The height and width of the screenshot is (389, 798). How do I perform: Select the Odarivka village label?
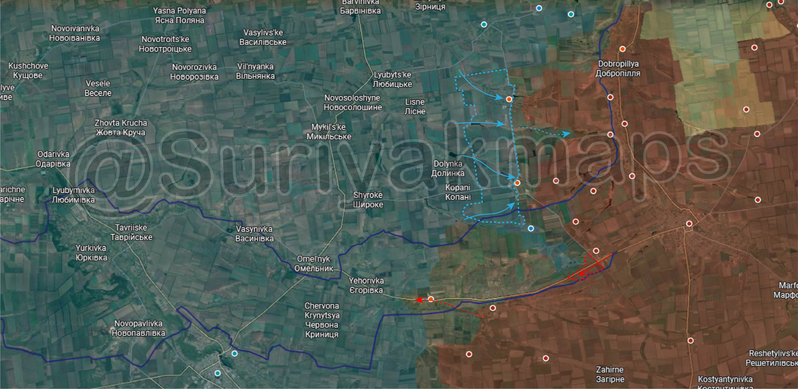pyautogui.click(x=53, y=159)
